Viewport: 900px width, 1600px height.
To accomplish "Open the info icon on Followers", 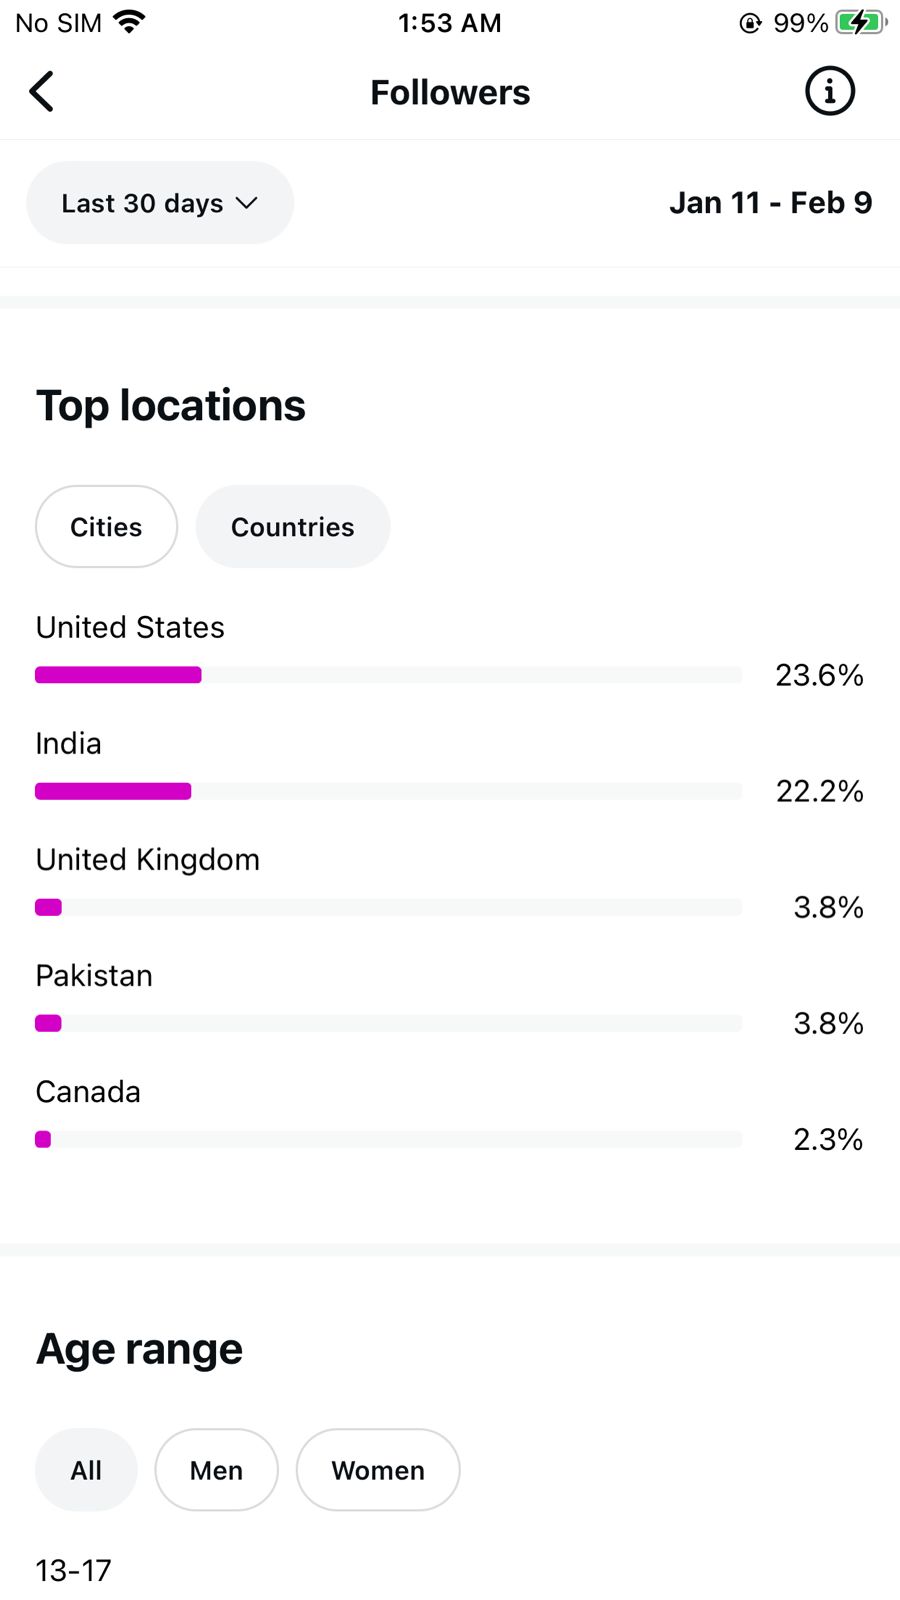I will coord(829,92).
